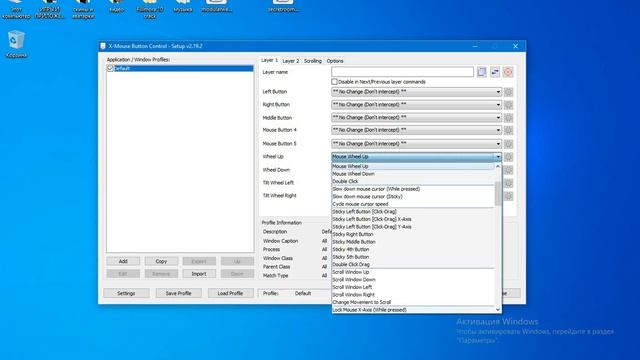Open the gear settings for Tilt Wheel Right

point(508,196)
